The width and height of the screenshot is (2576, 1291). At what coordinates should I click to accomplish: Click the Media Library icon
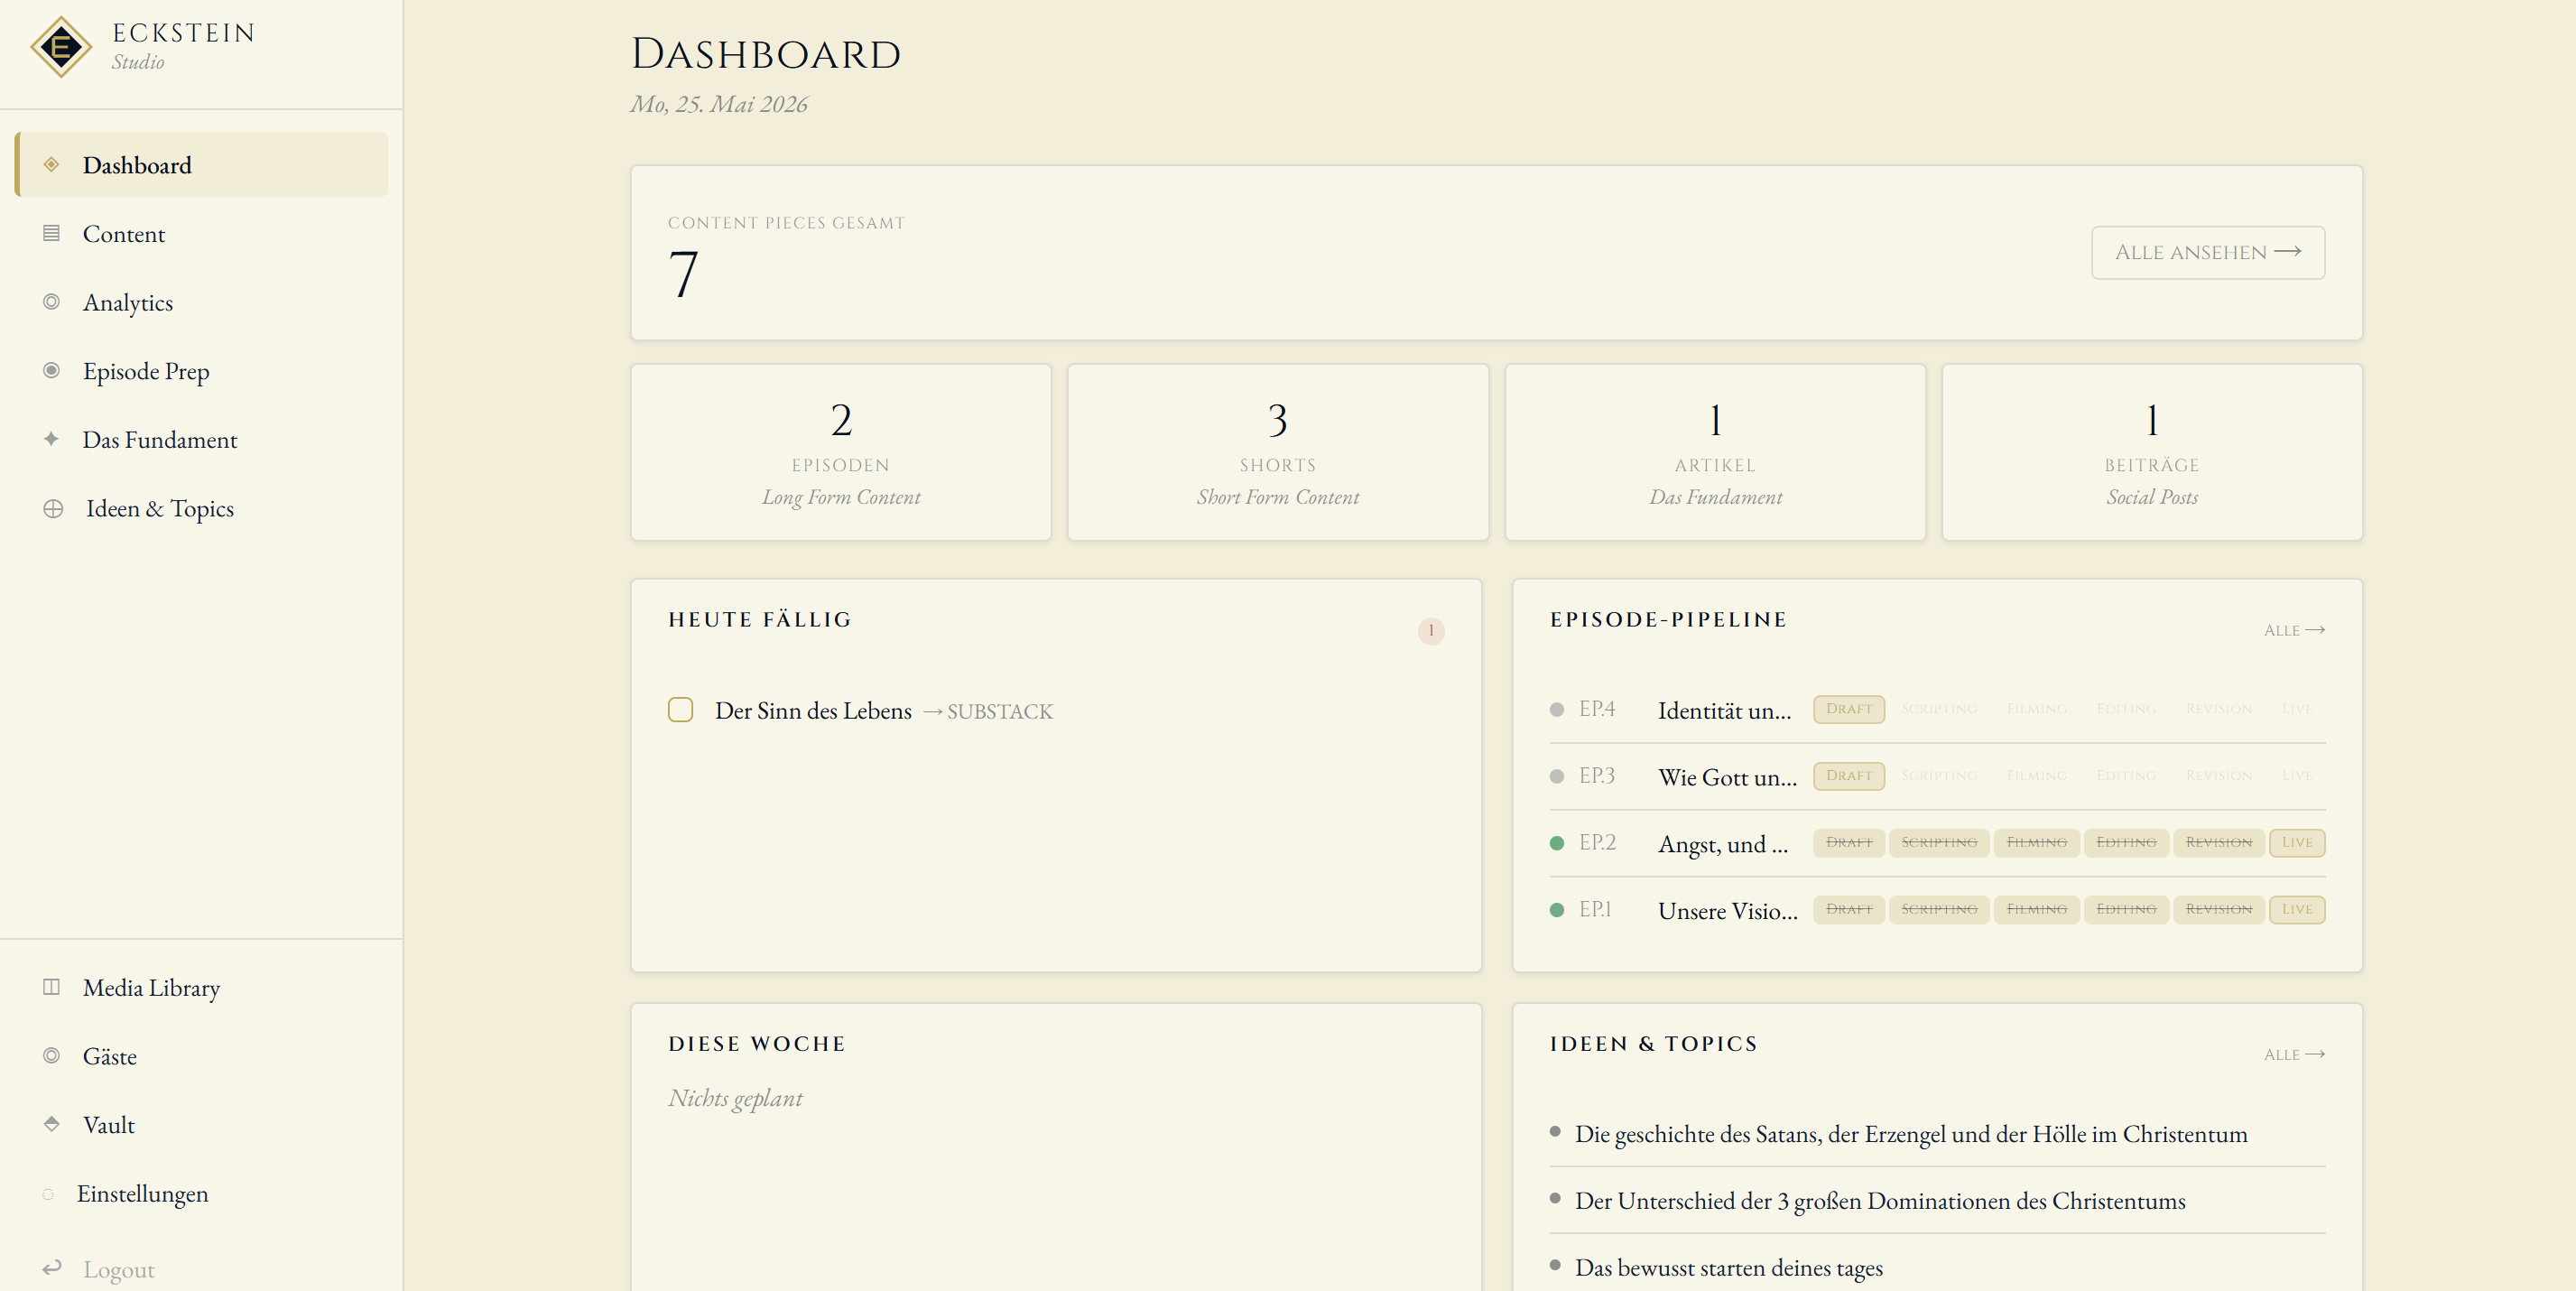coord(51,987)
